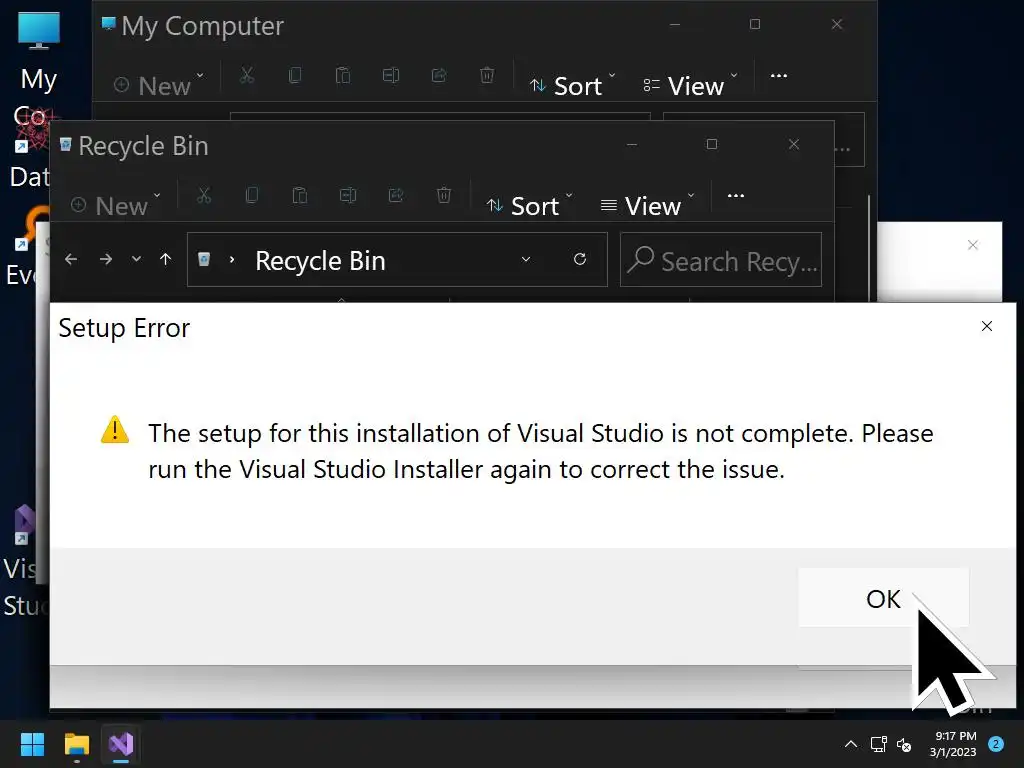Click the Delete icon in My Computer toolbar
Image resolution: width=1024 pixels, height=768 pixels.
[x=487, y=75]
